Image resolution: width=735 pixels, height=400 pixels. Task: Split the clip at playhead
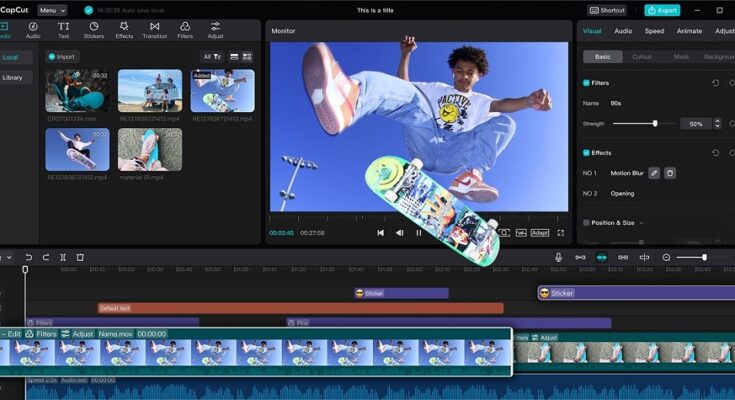coord(63,257)
